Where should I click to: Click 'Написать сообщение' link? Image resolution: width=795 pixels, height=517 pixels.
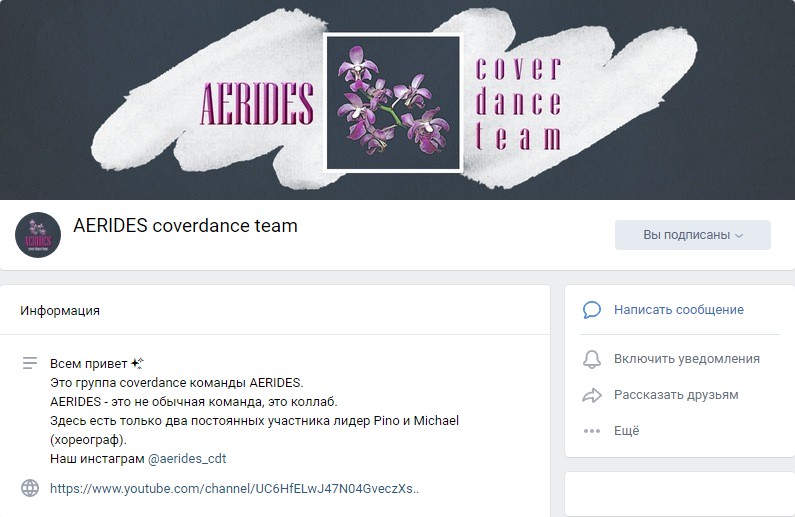pos(678,310)
